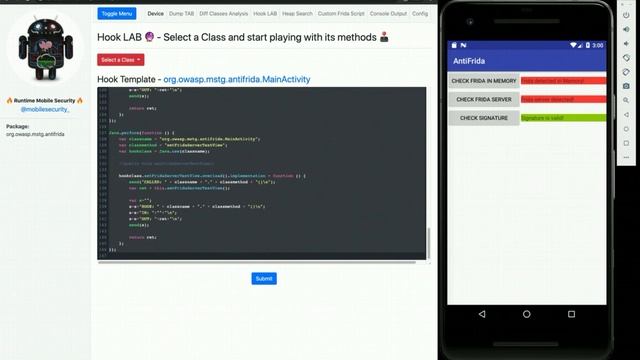Screen dimensions: 640x360
Task: Tap CHECK FRIDA IN MEMORY button
Action: [484, 81]
